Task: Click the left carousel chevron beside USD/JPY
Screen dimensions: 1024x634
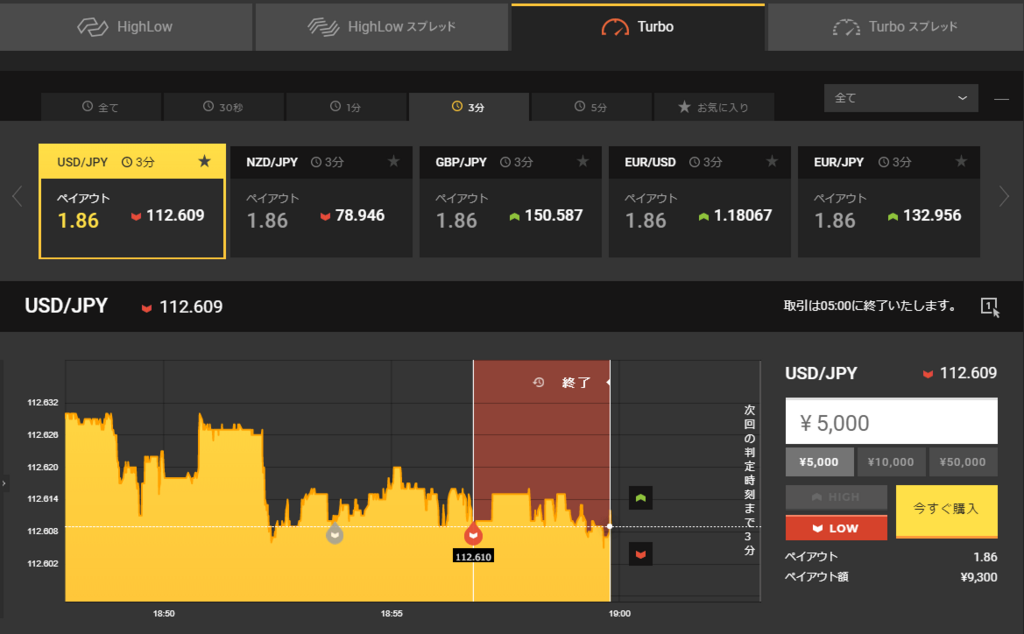Action: (16, 197)
